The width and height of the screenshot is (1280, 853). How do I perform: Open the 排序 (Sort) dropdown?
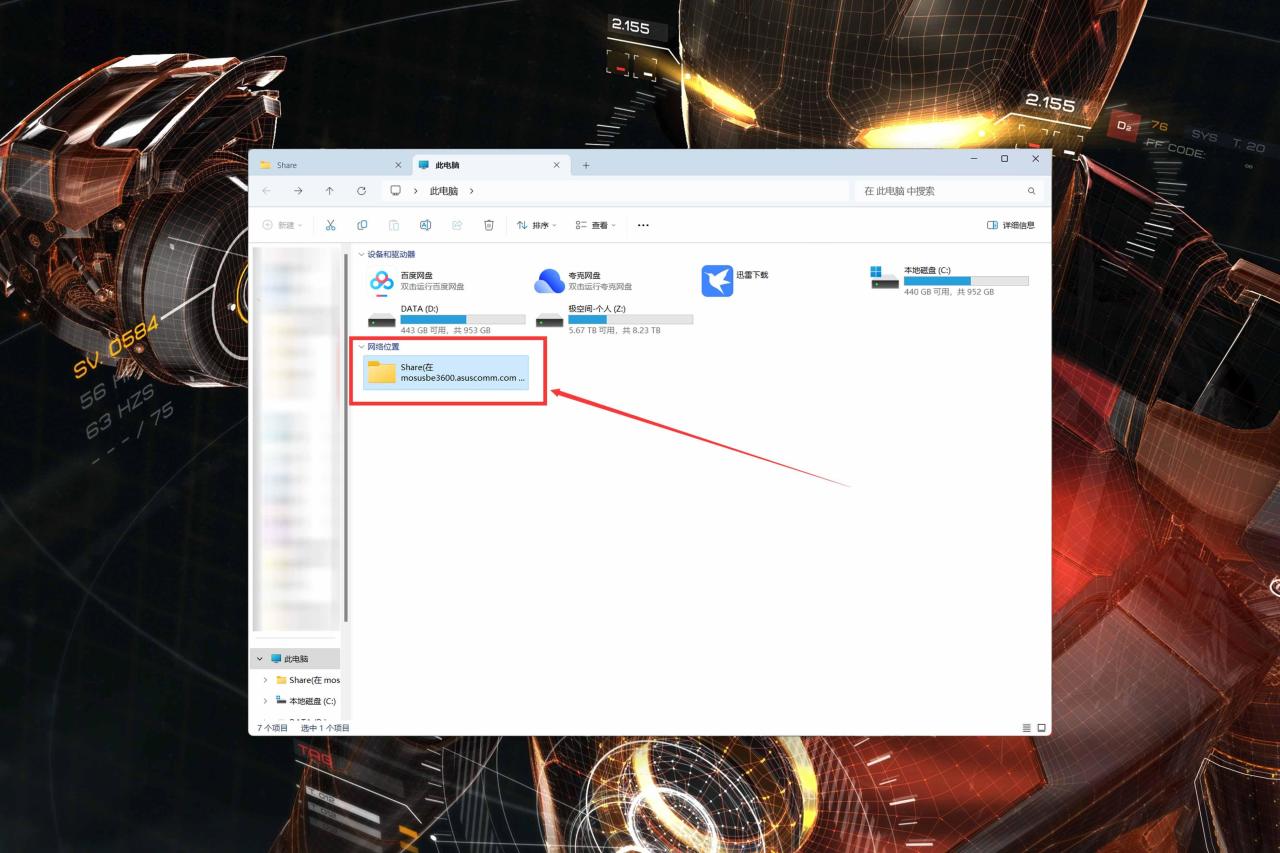(537, 225)
